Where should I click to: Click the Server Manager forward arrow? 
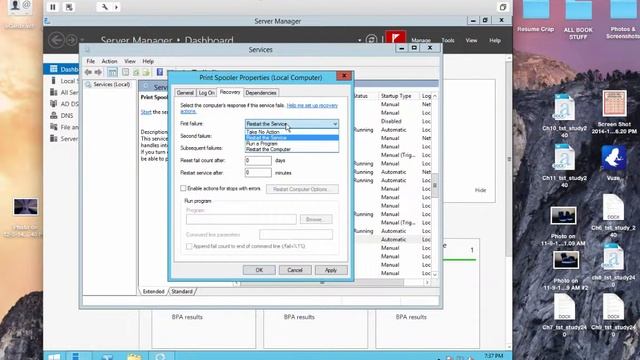71,40
